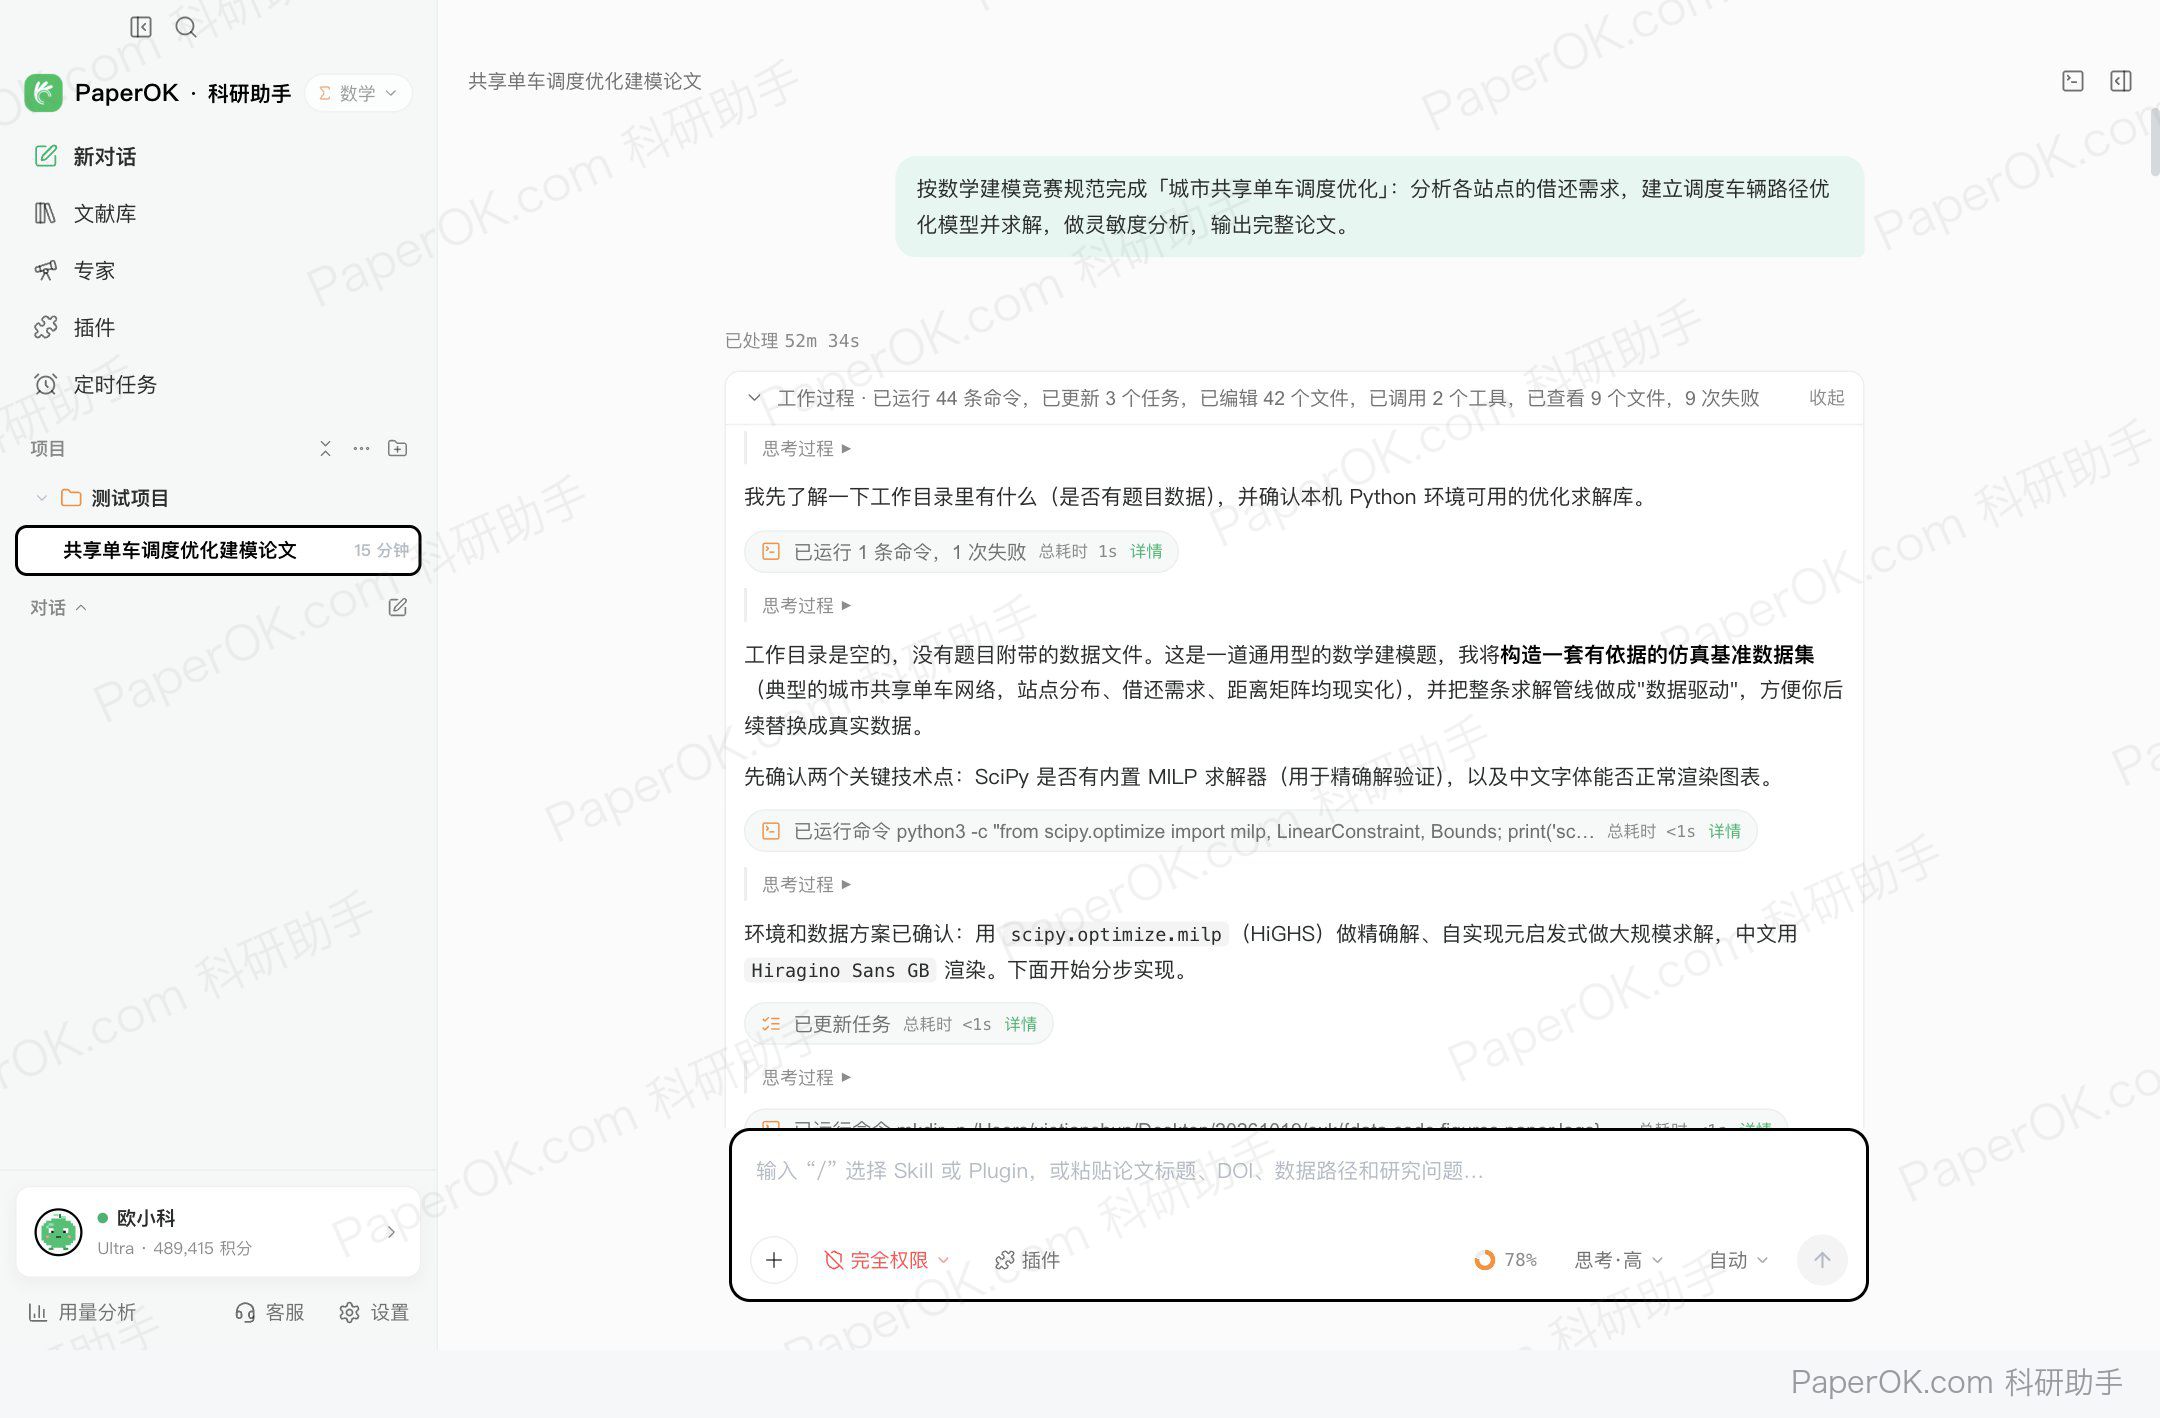Collapse the left sidebar panel icon
The width and height of the screenshot is (2160, 1418).
point(141,27)
